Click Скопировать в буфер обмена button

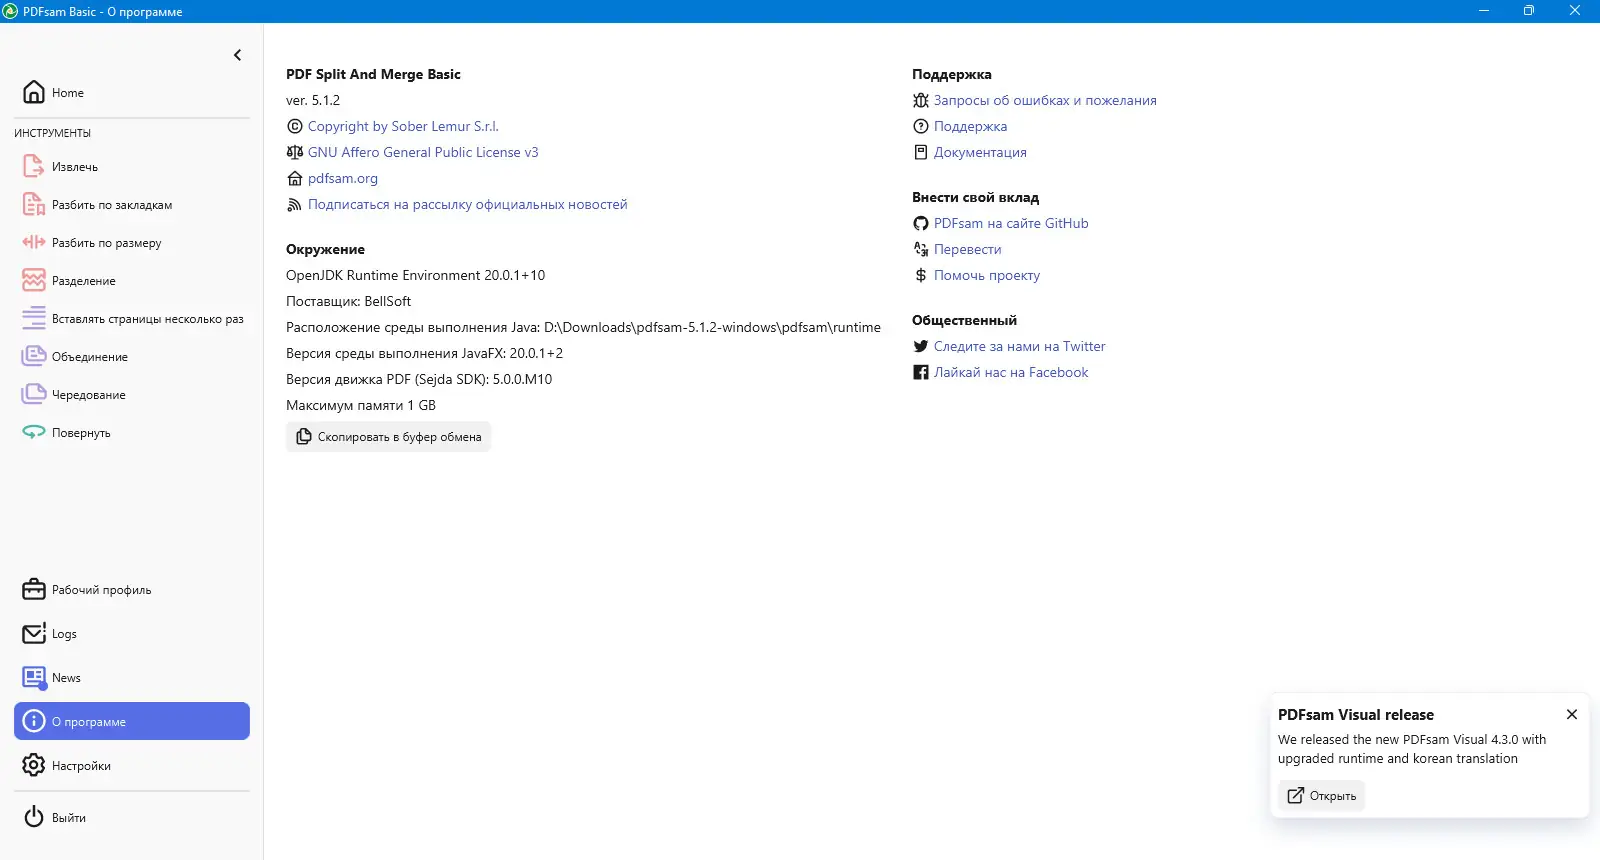point(389,437)
